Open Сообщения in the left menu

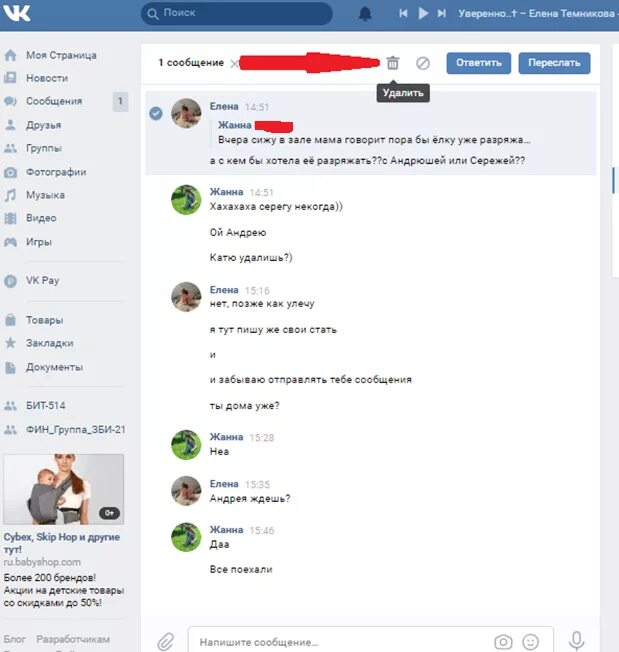[54, 101]
